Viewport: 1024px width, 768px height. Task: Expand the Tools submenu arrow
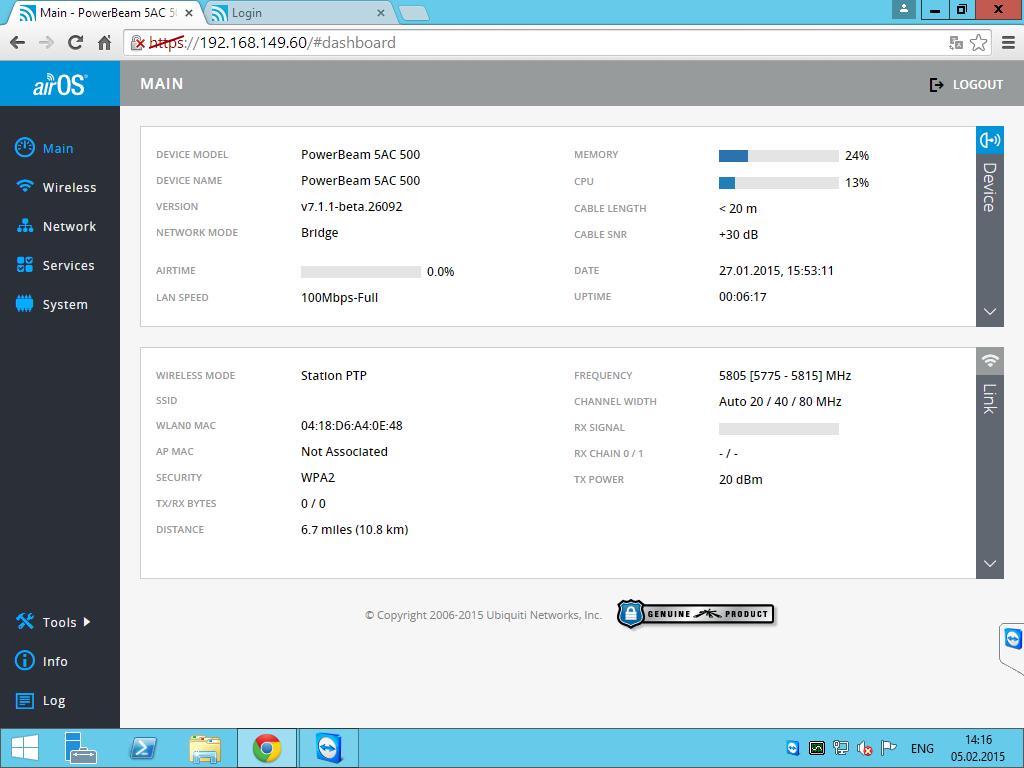coord(87,622)
